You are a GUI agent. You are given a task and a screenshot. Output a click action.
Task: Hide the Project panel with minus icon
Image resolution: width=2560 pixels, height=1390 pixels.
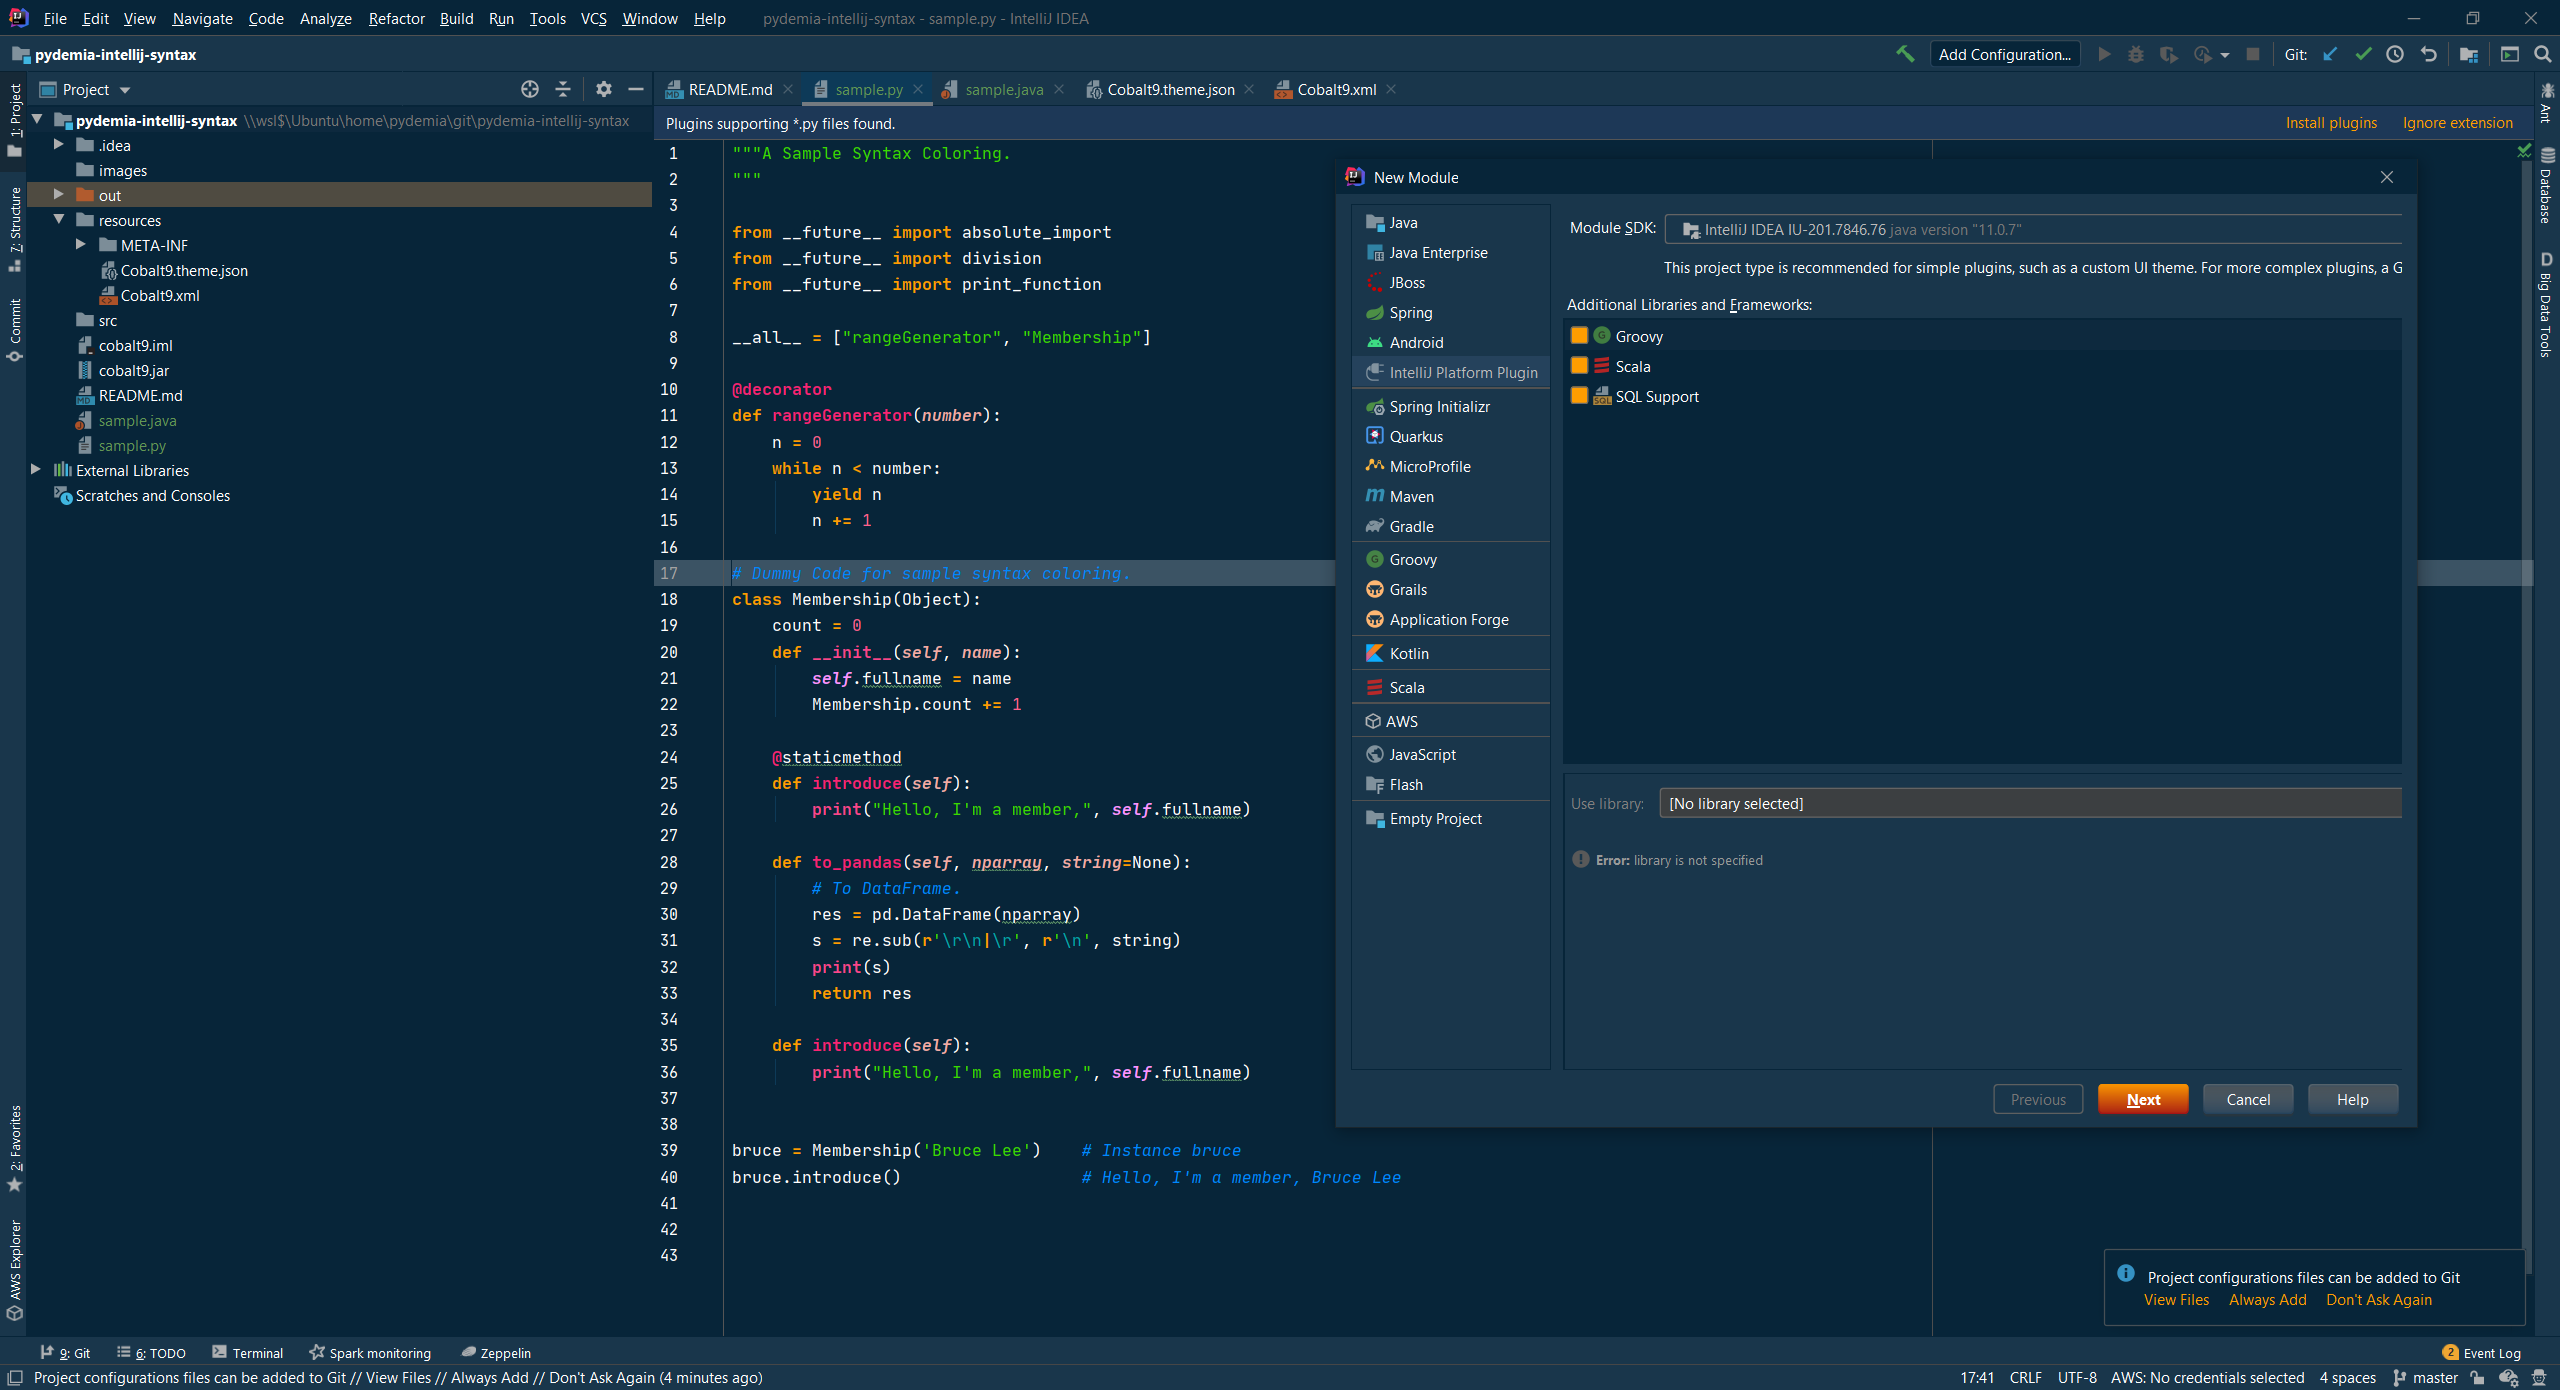coord(636,89)
